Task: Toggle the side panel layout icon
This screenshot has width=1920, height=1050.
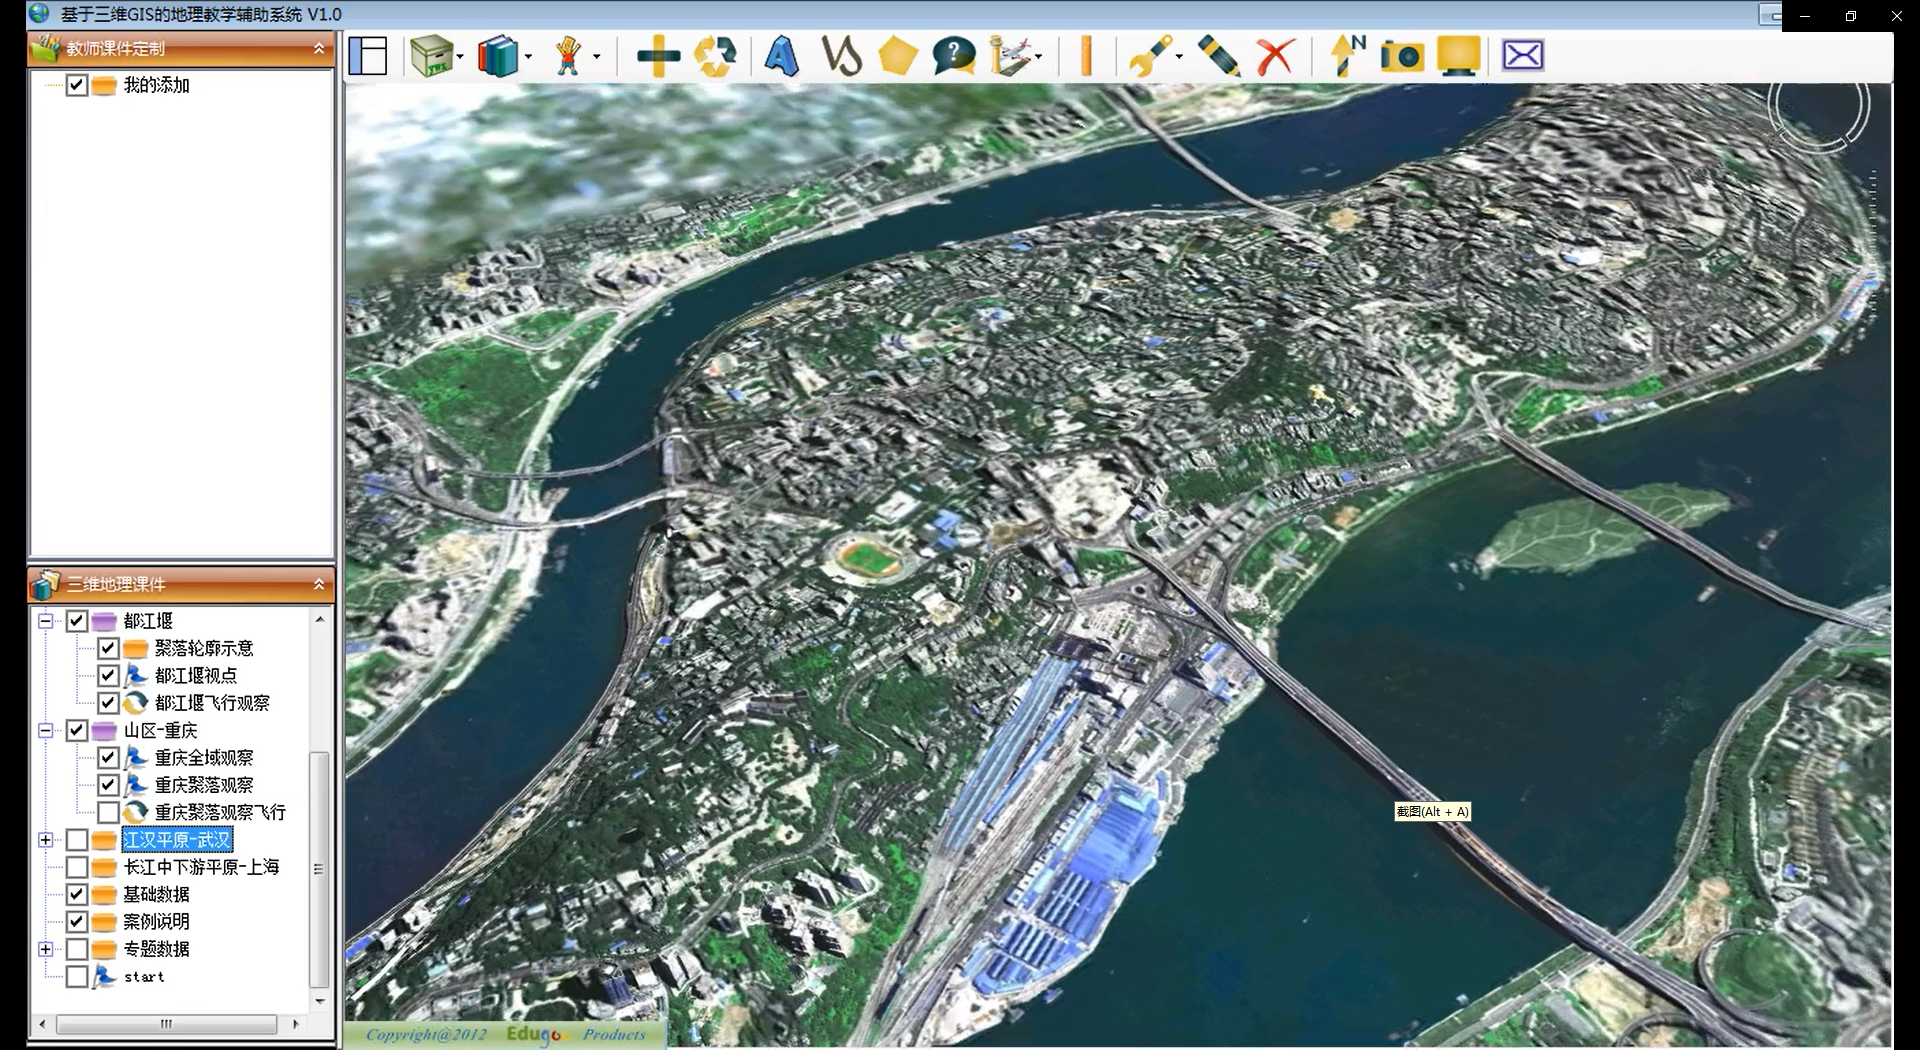Action: click(x=368, y=56)
